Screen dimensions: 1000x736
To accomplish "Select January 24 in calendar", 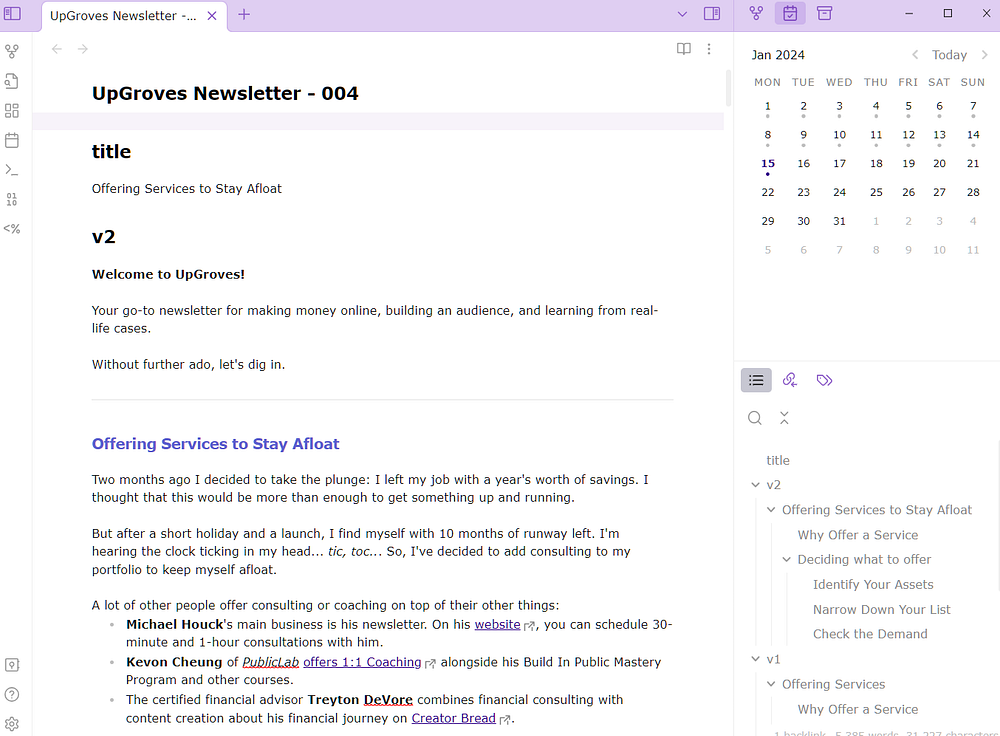I will pyautogui.click(x=839, y=193).
